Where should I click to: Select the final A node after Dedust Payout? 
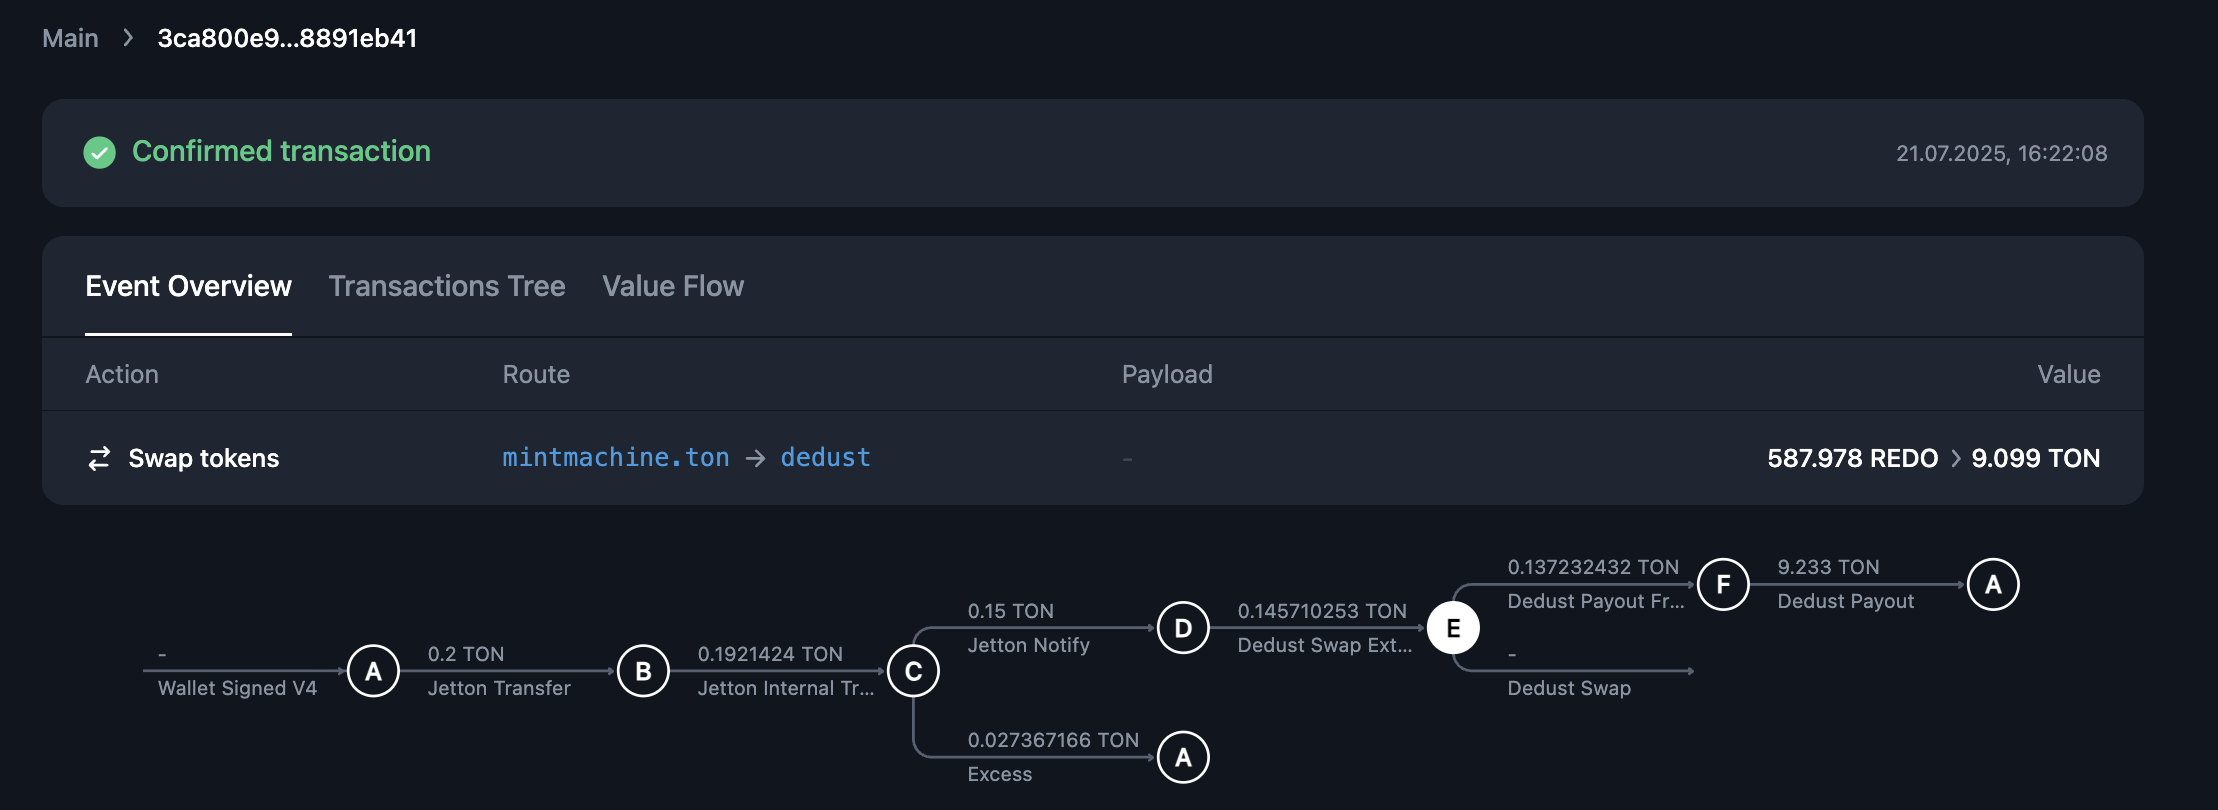pos(1993,584)
